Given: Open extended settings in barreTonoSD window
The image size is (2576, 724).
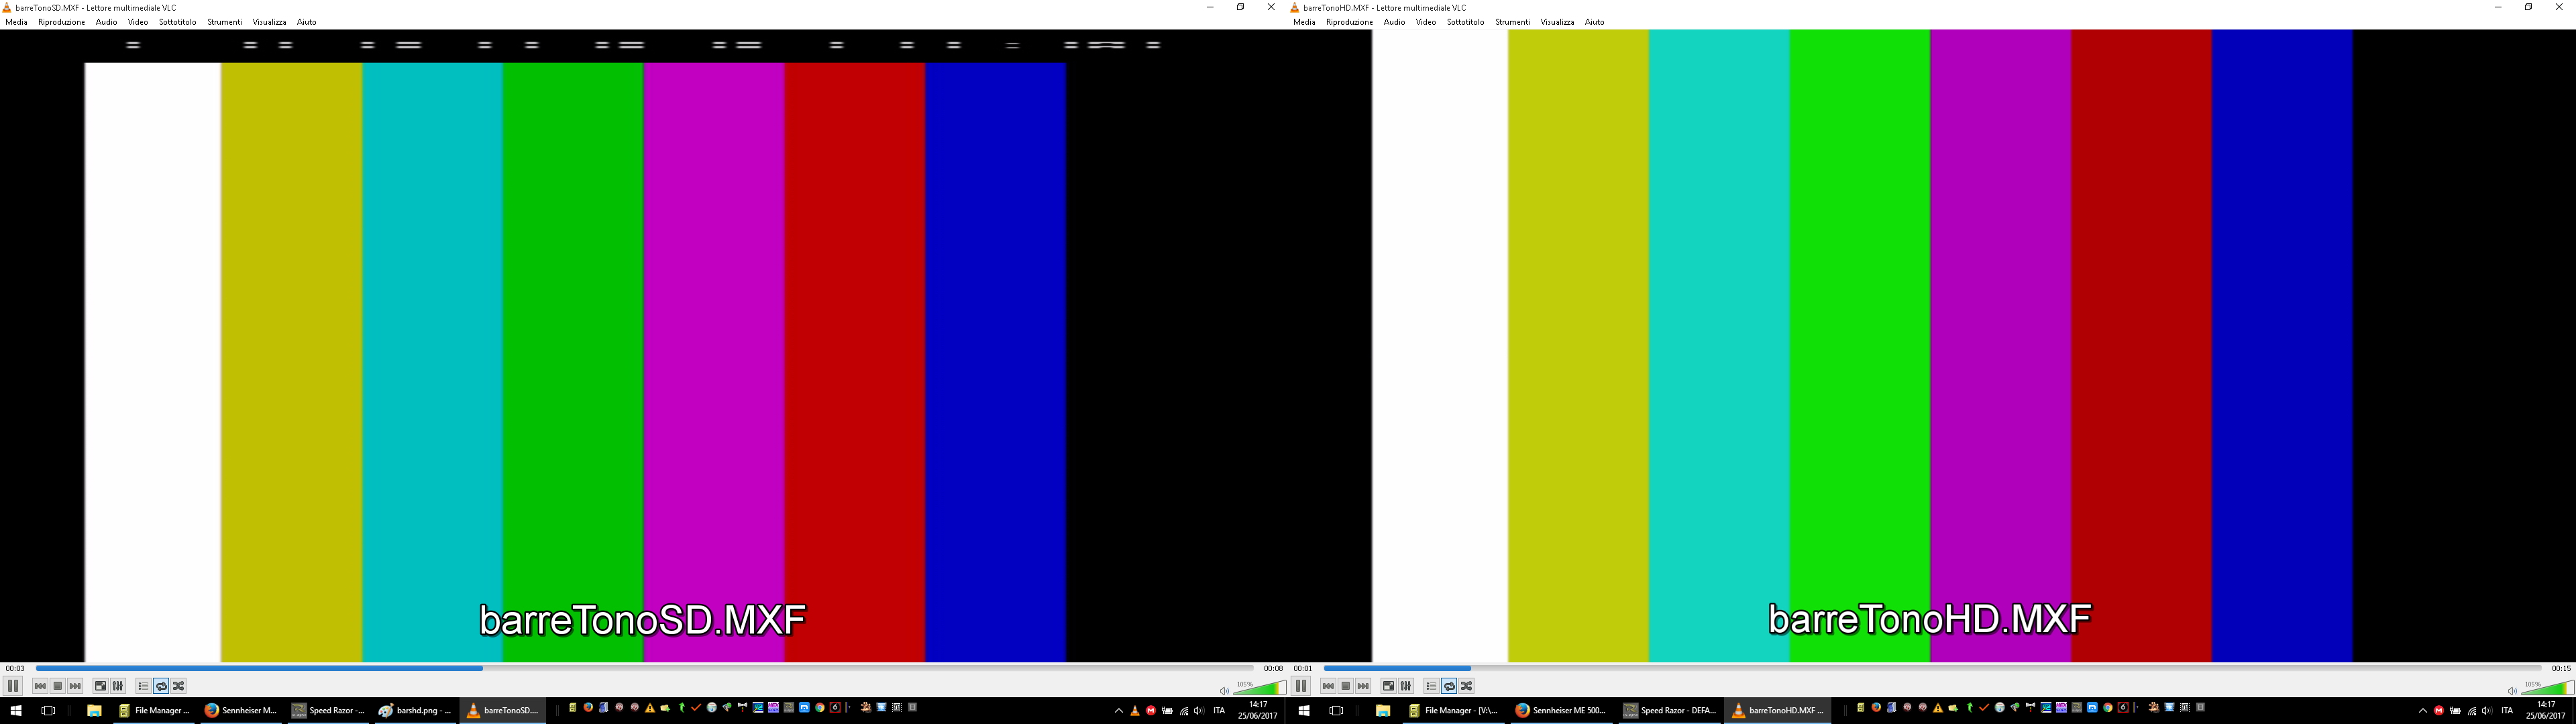Looking at the screenshot, I should (118, 686).
